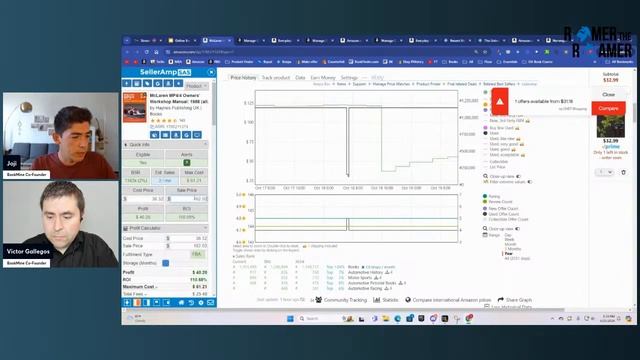Click Share Graph
Image resolution: width=640 pixels, height=360 pixels.
515,300
